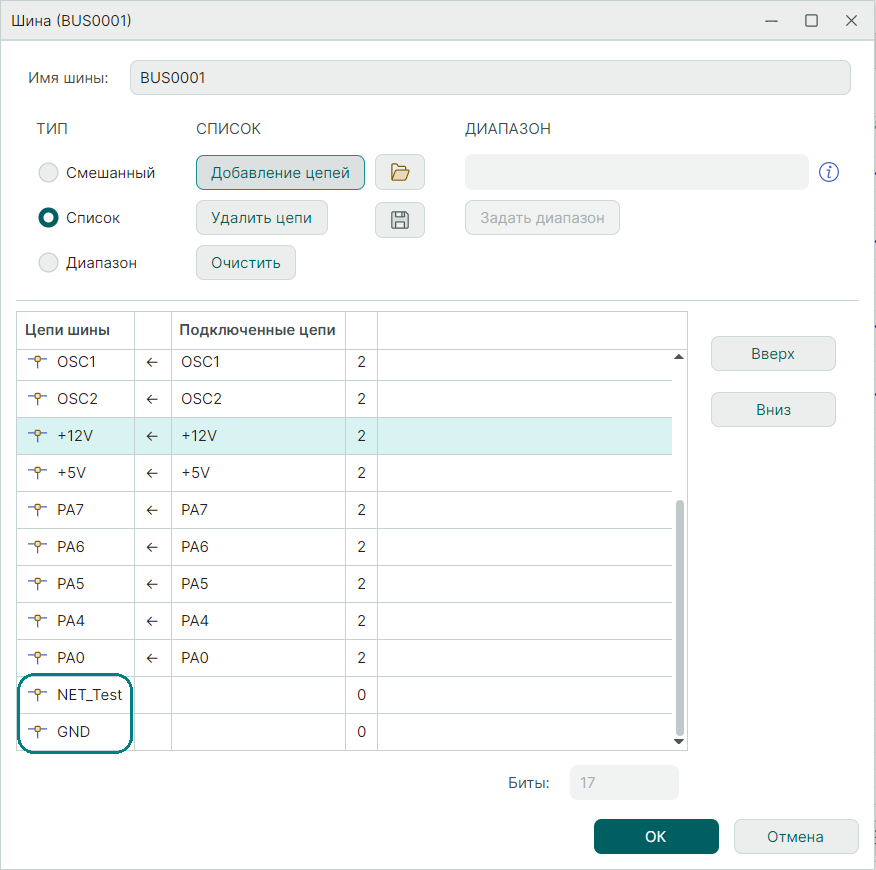Click the connection arrow in OSC1 row
Image resolution: width=876 pixels, height=870 pixels.
click(152, 362)
